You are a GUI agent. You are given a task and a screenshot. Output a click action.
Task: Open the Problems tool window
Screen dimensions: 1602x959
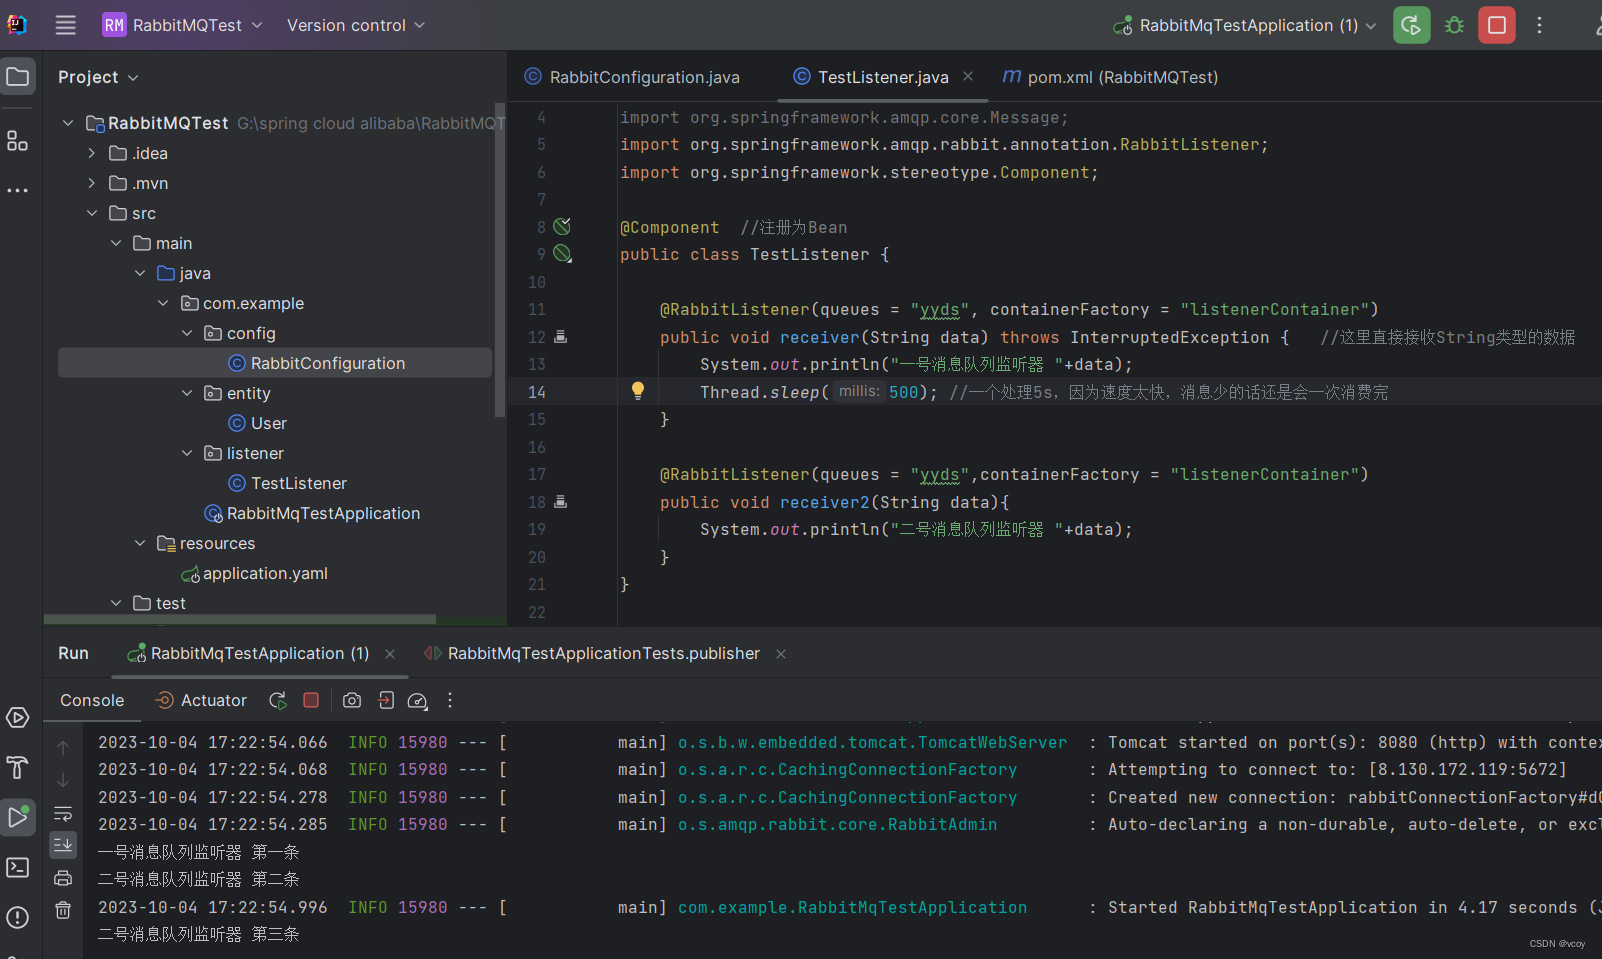(x=18, y=917)
